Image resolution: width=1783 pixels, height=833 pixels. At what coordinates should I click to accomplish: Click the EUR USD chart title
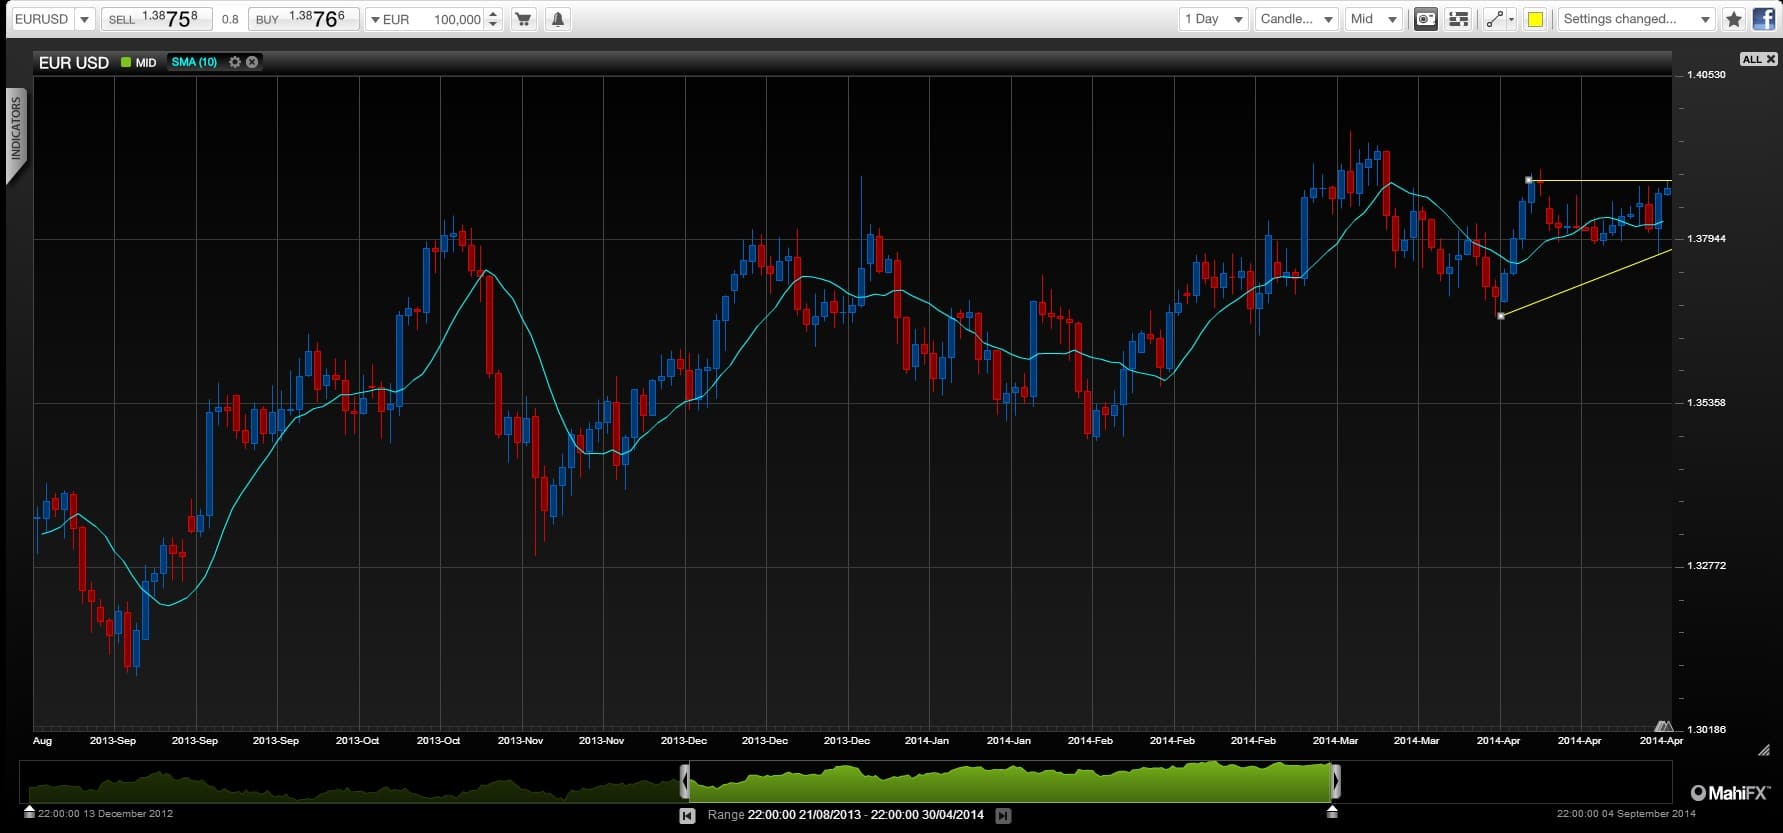[x=73, y=62]
